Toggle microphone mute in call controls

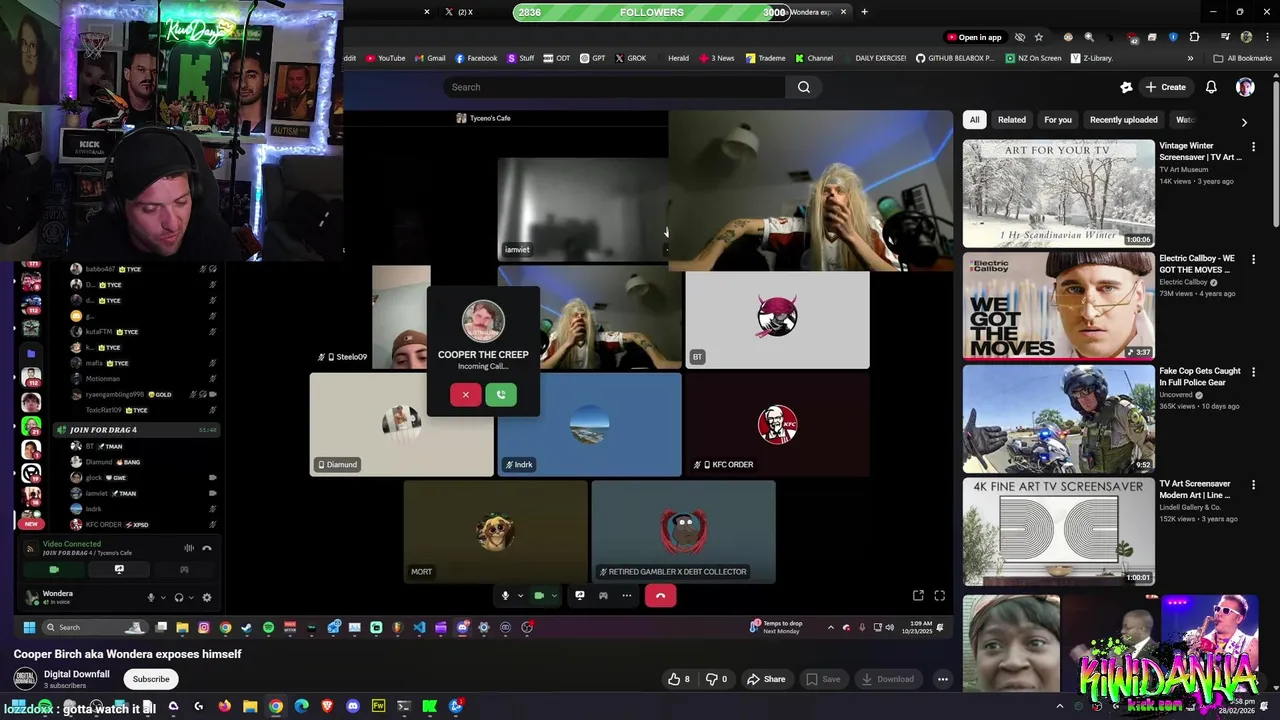pyautogui.click(x=505, y=596)
